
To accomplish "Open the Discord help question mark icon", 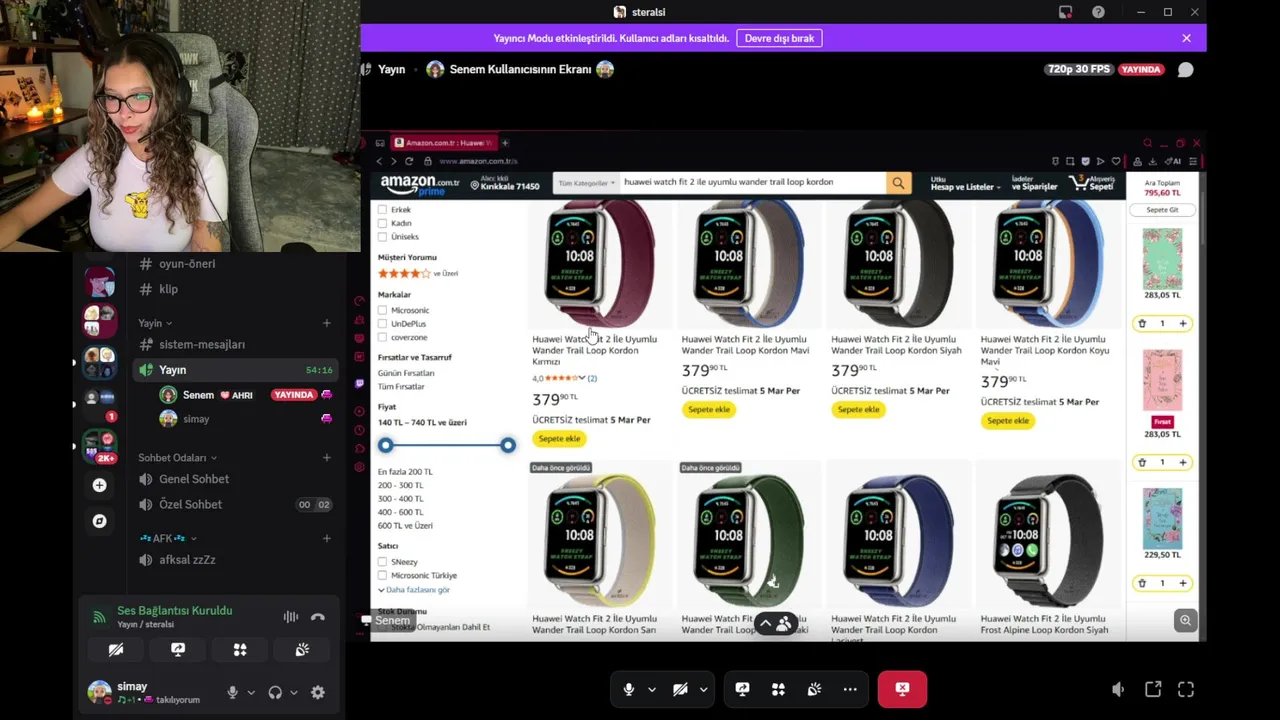I will tap(1098, 12).
